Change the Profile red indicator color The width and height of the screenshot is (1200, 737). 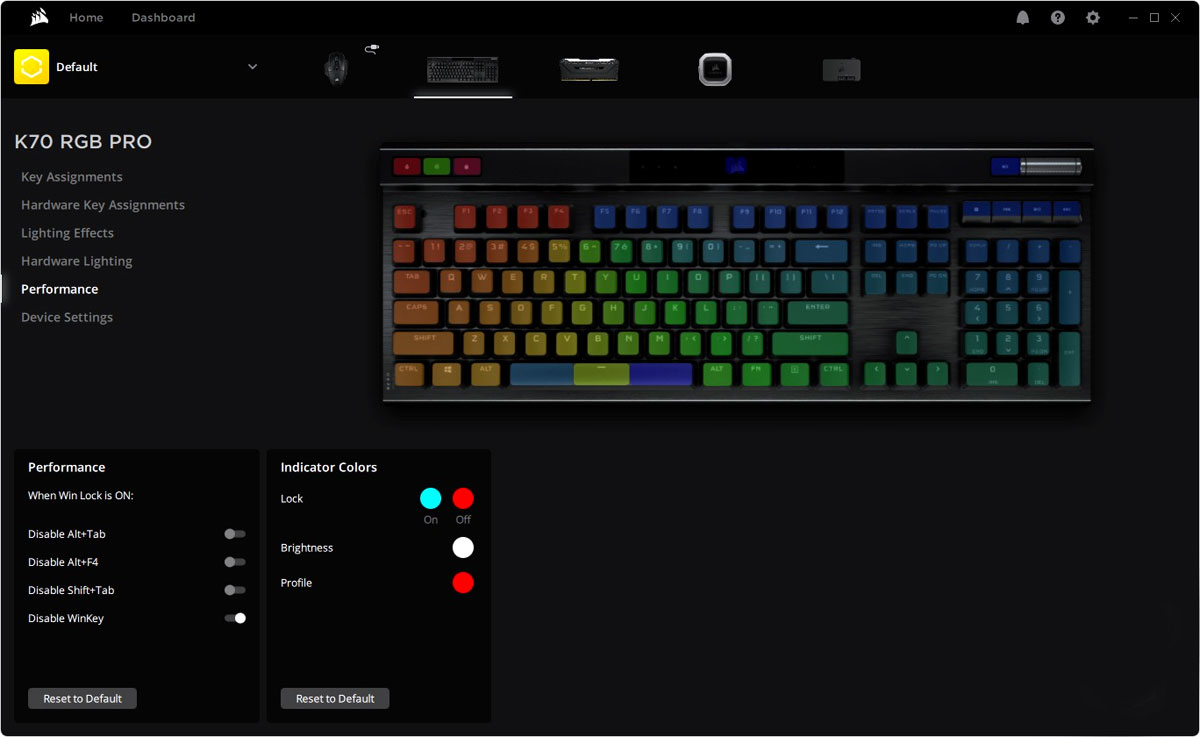pyautogui.click(x=463, y=582)
